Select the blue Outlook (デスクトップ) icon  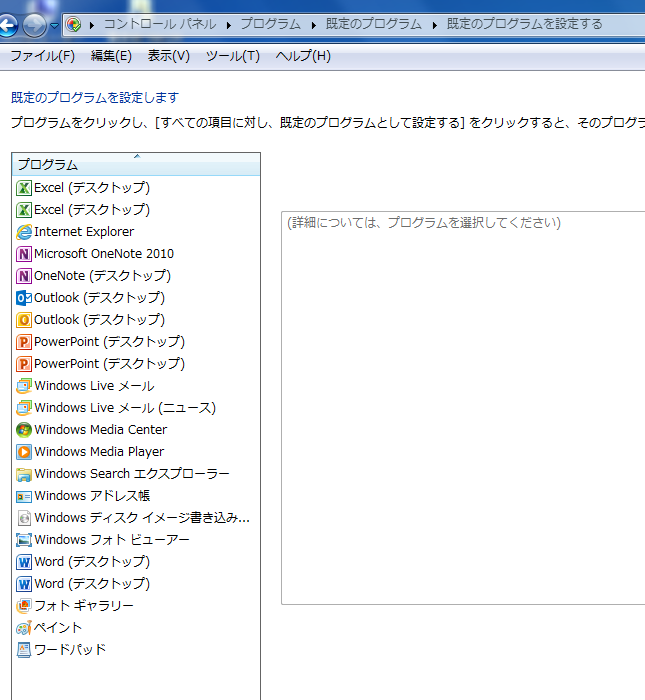[x=24, y=298]
